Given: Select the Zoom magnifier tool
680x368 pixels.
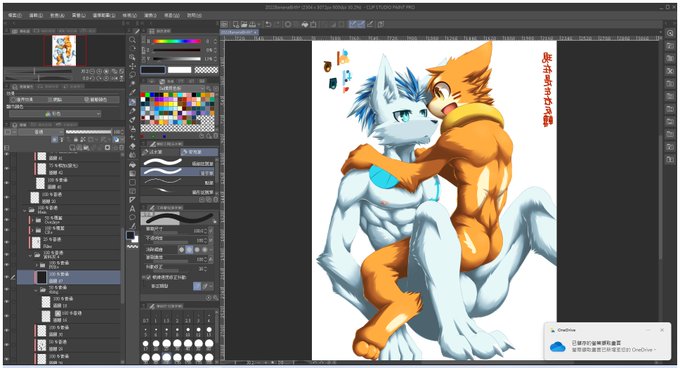Looking at the screenshot, I should pyautogui.click(x=132, y=40).
